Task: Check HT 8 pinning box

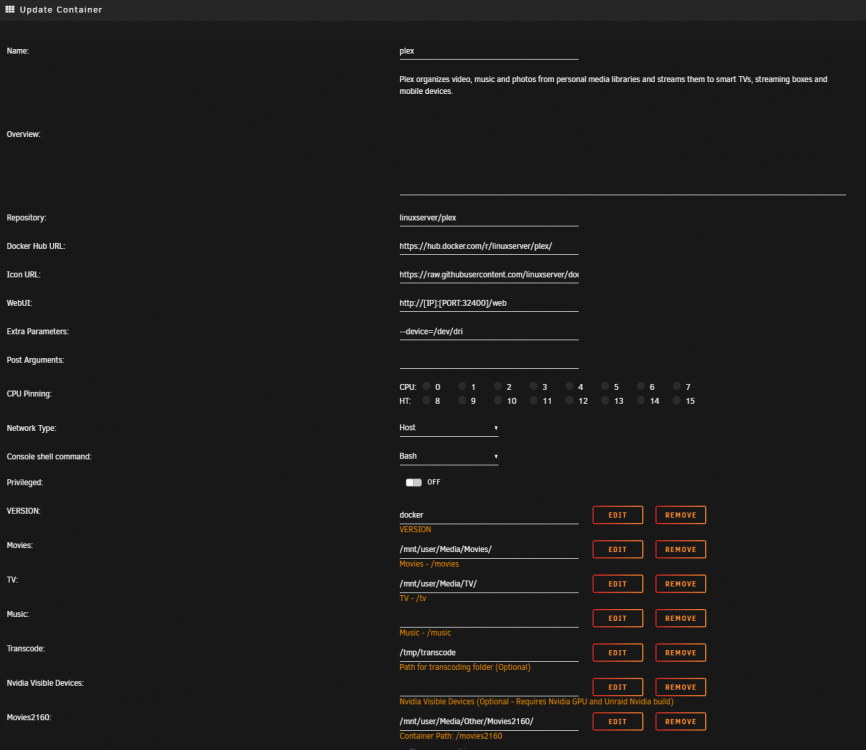Action: (426, 400)
